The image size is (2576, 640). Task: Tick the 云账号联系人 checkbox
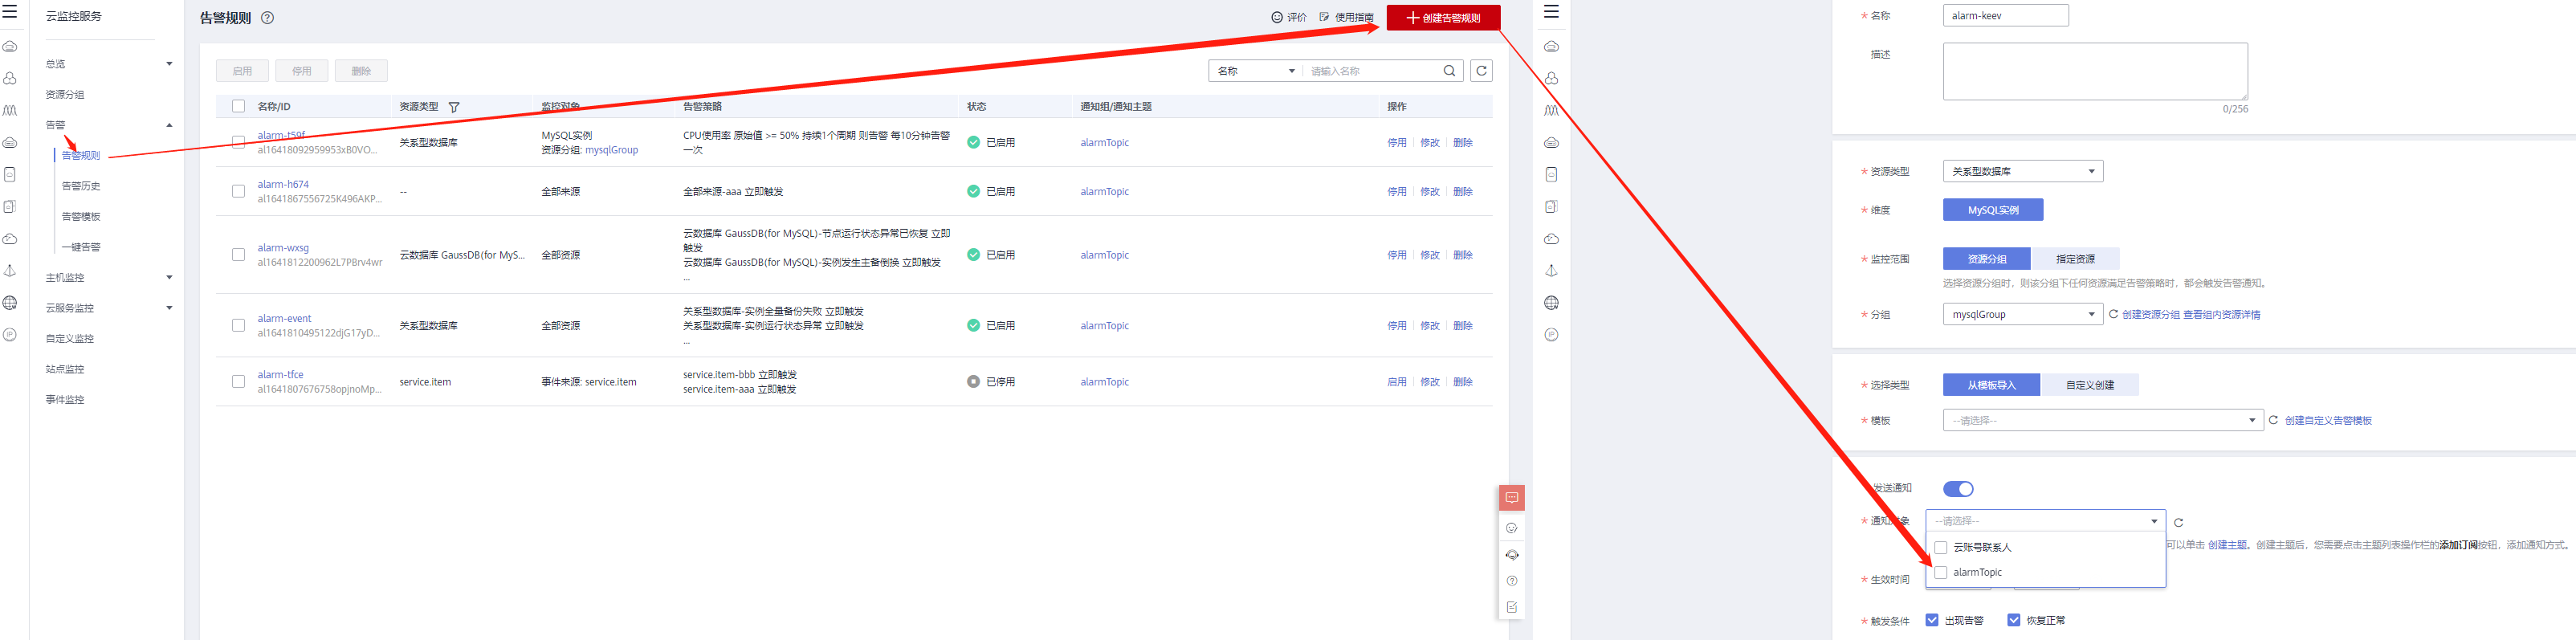[1940, 548]
